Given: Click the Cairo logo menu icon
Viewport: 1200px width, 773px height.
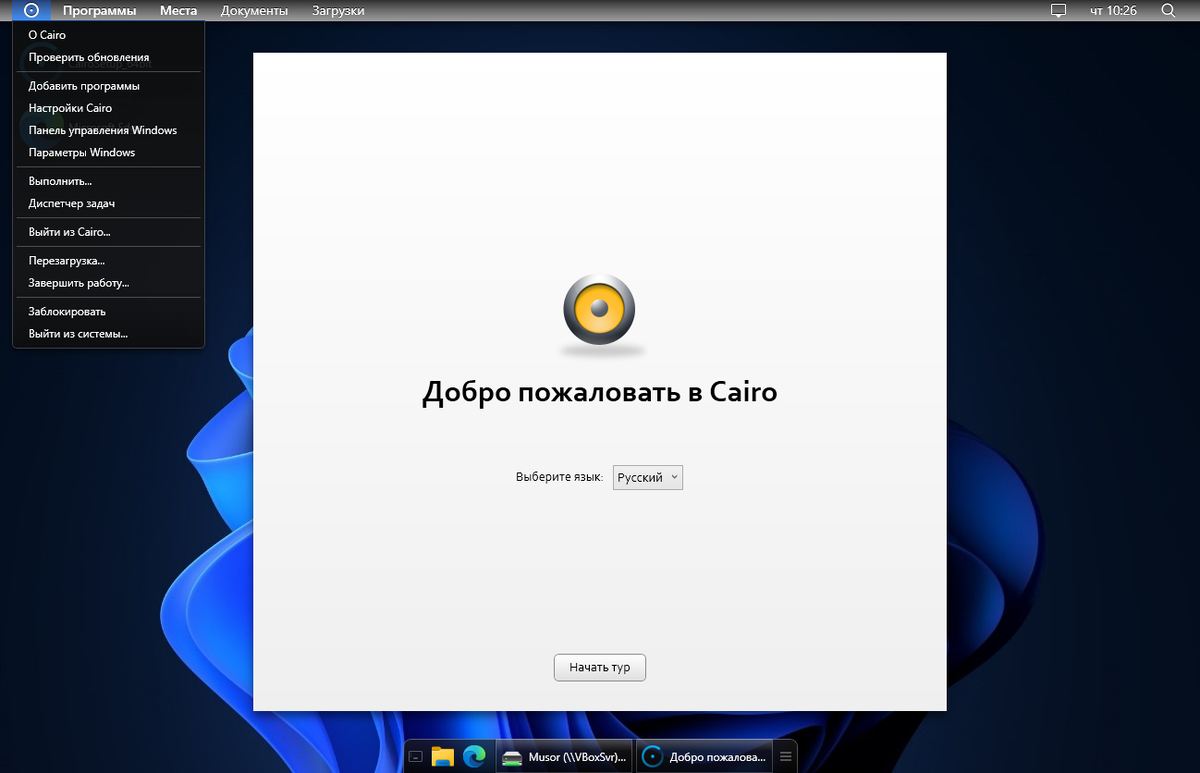Looking at the screenshot, I should click(32, 10).
